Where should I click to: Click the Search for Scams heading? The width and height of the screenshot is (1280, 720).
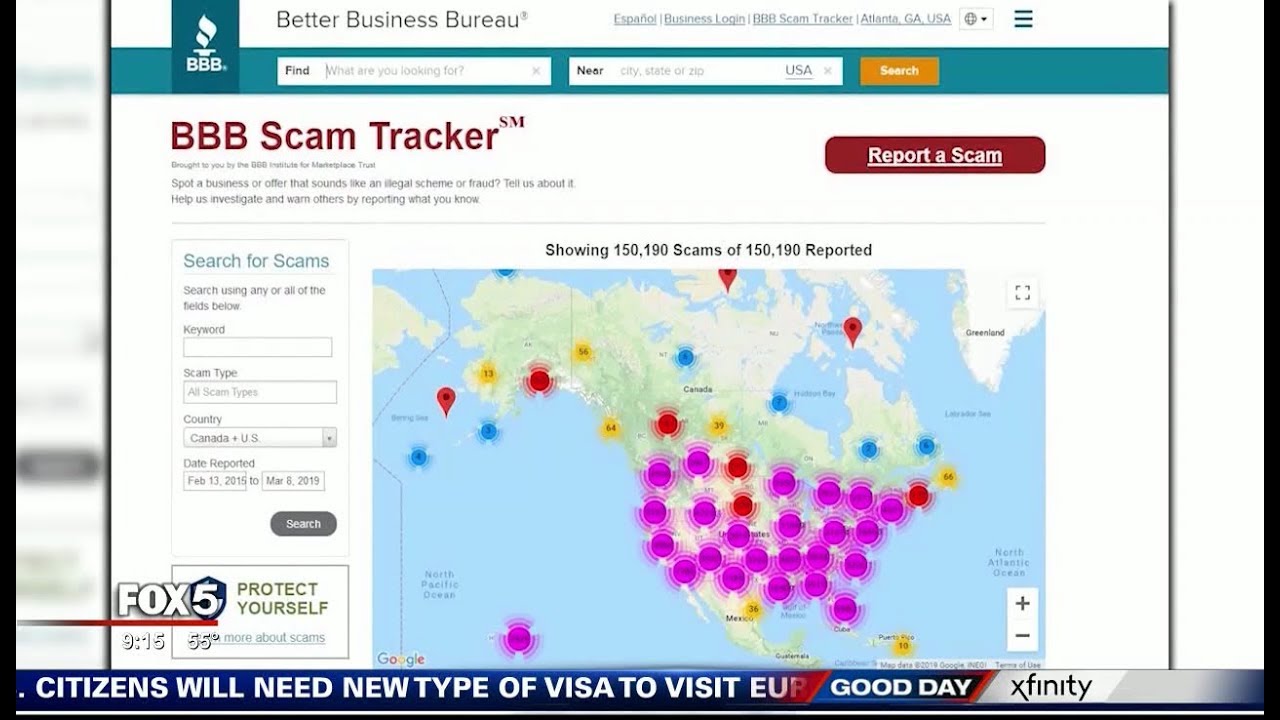256,261
